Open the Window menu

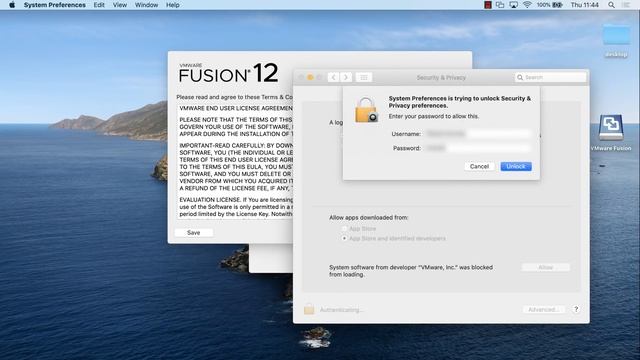pos(146,5)
